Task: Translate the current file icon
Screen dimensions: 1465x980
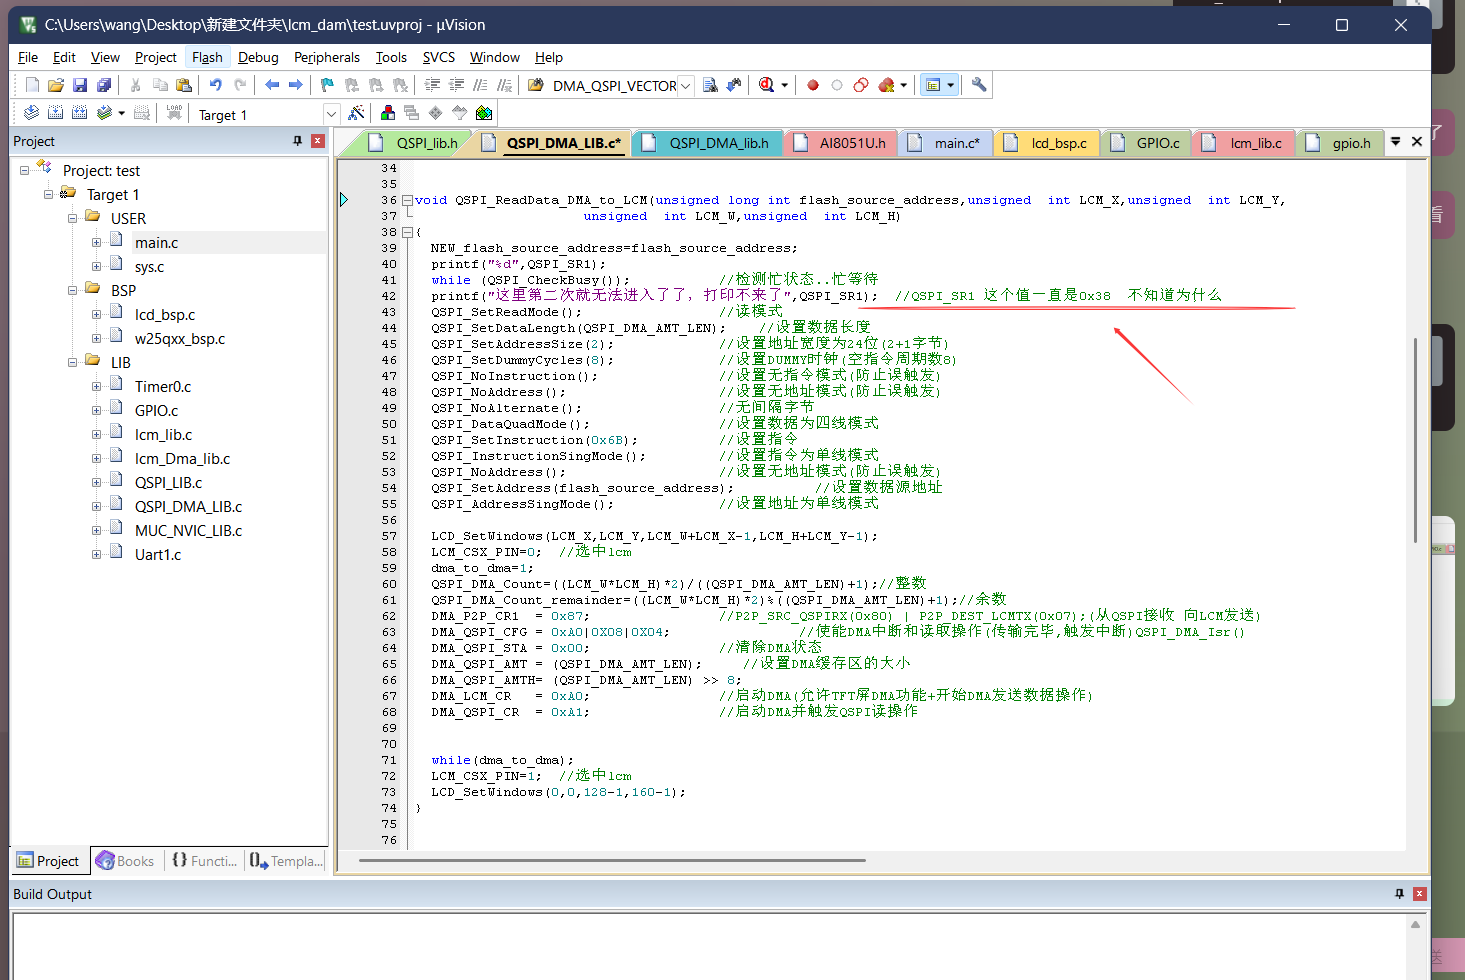Action: coord(32,113)
